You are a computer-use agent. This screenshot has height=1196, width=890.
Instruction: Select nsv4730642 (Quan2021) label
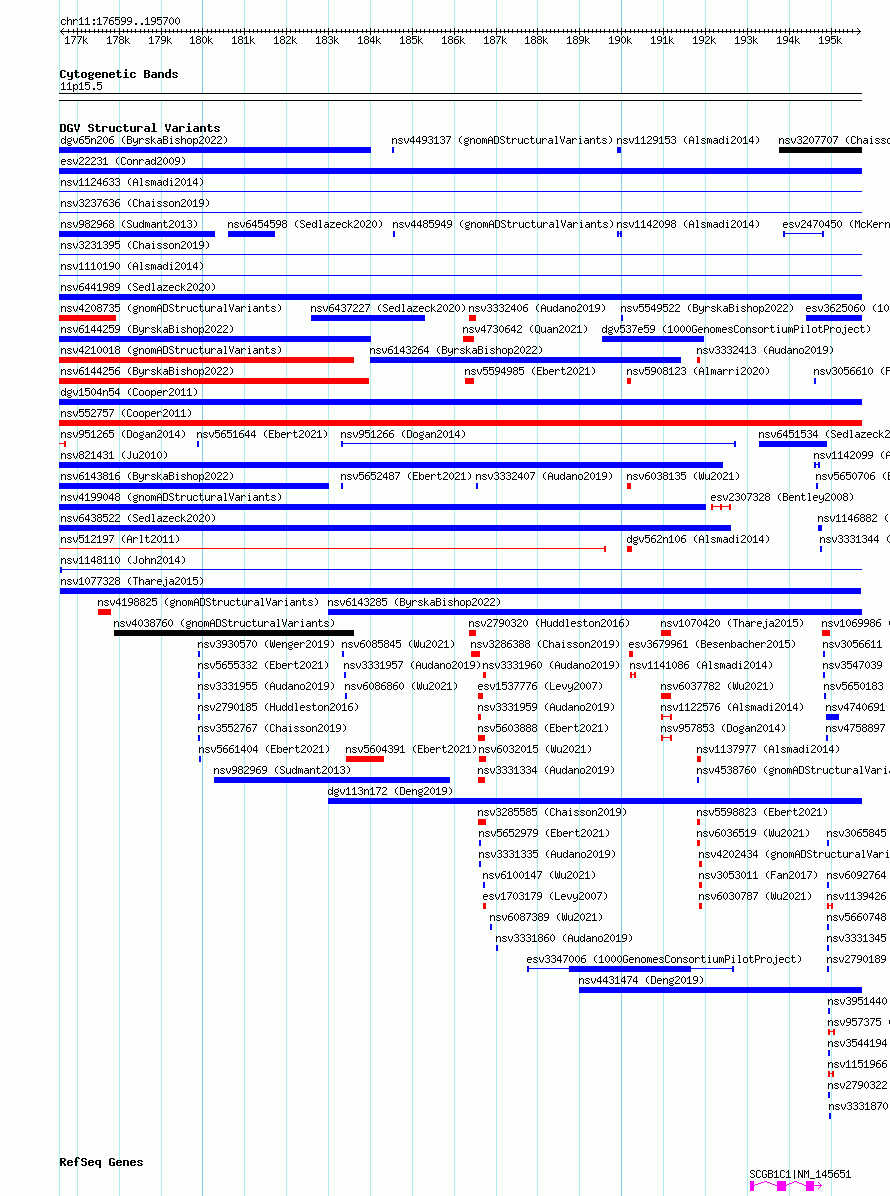pos(525,329)
